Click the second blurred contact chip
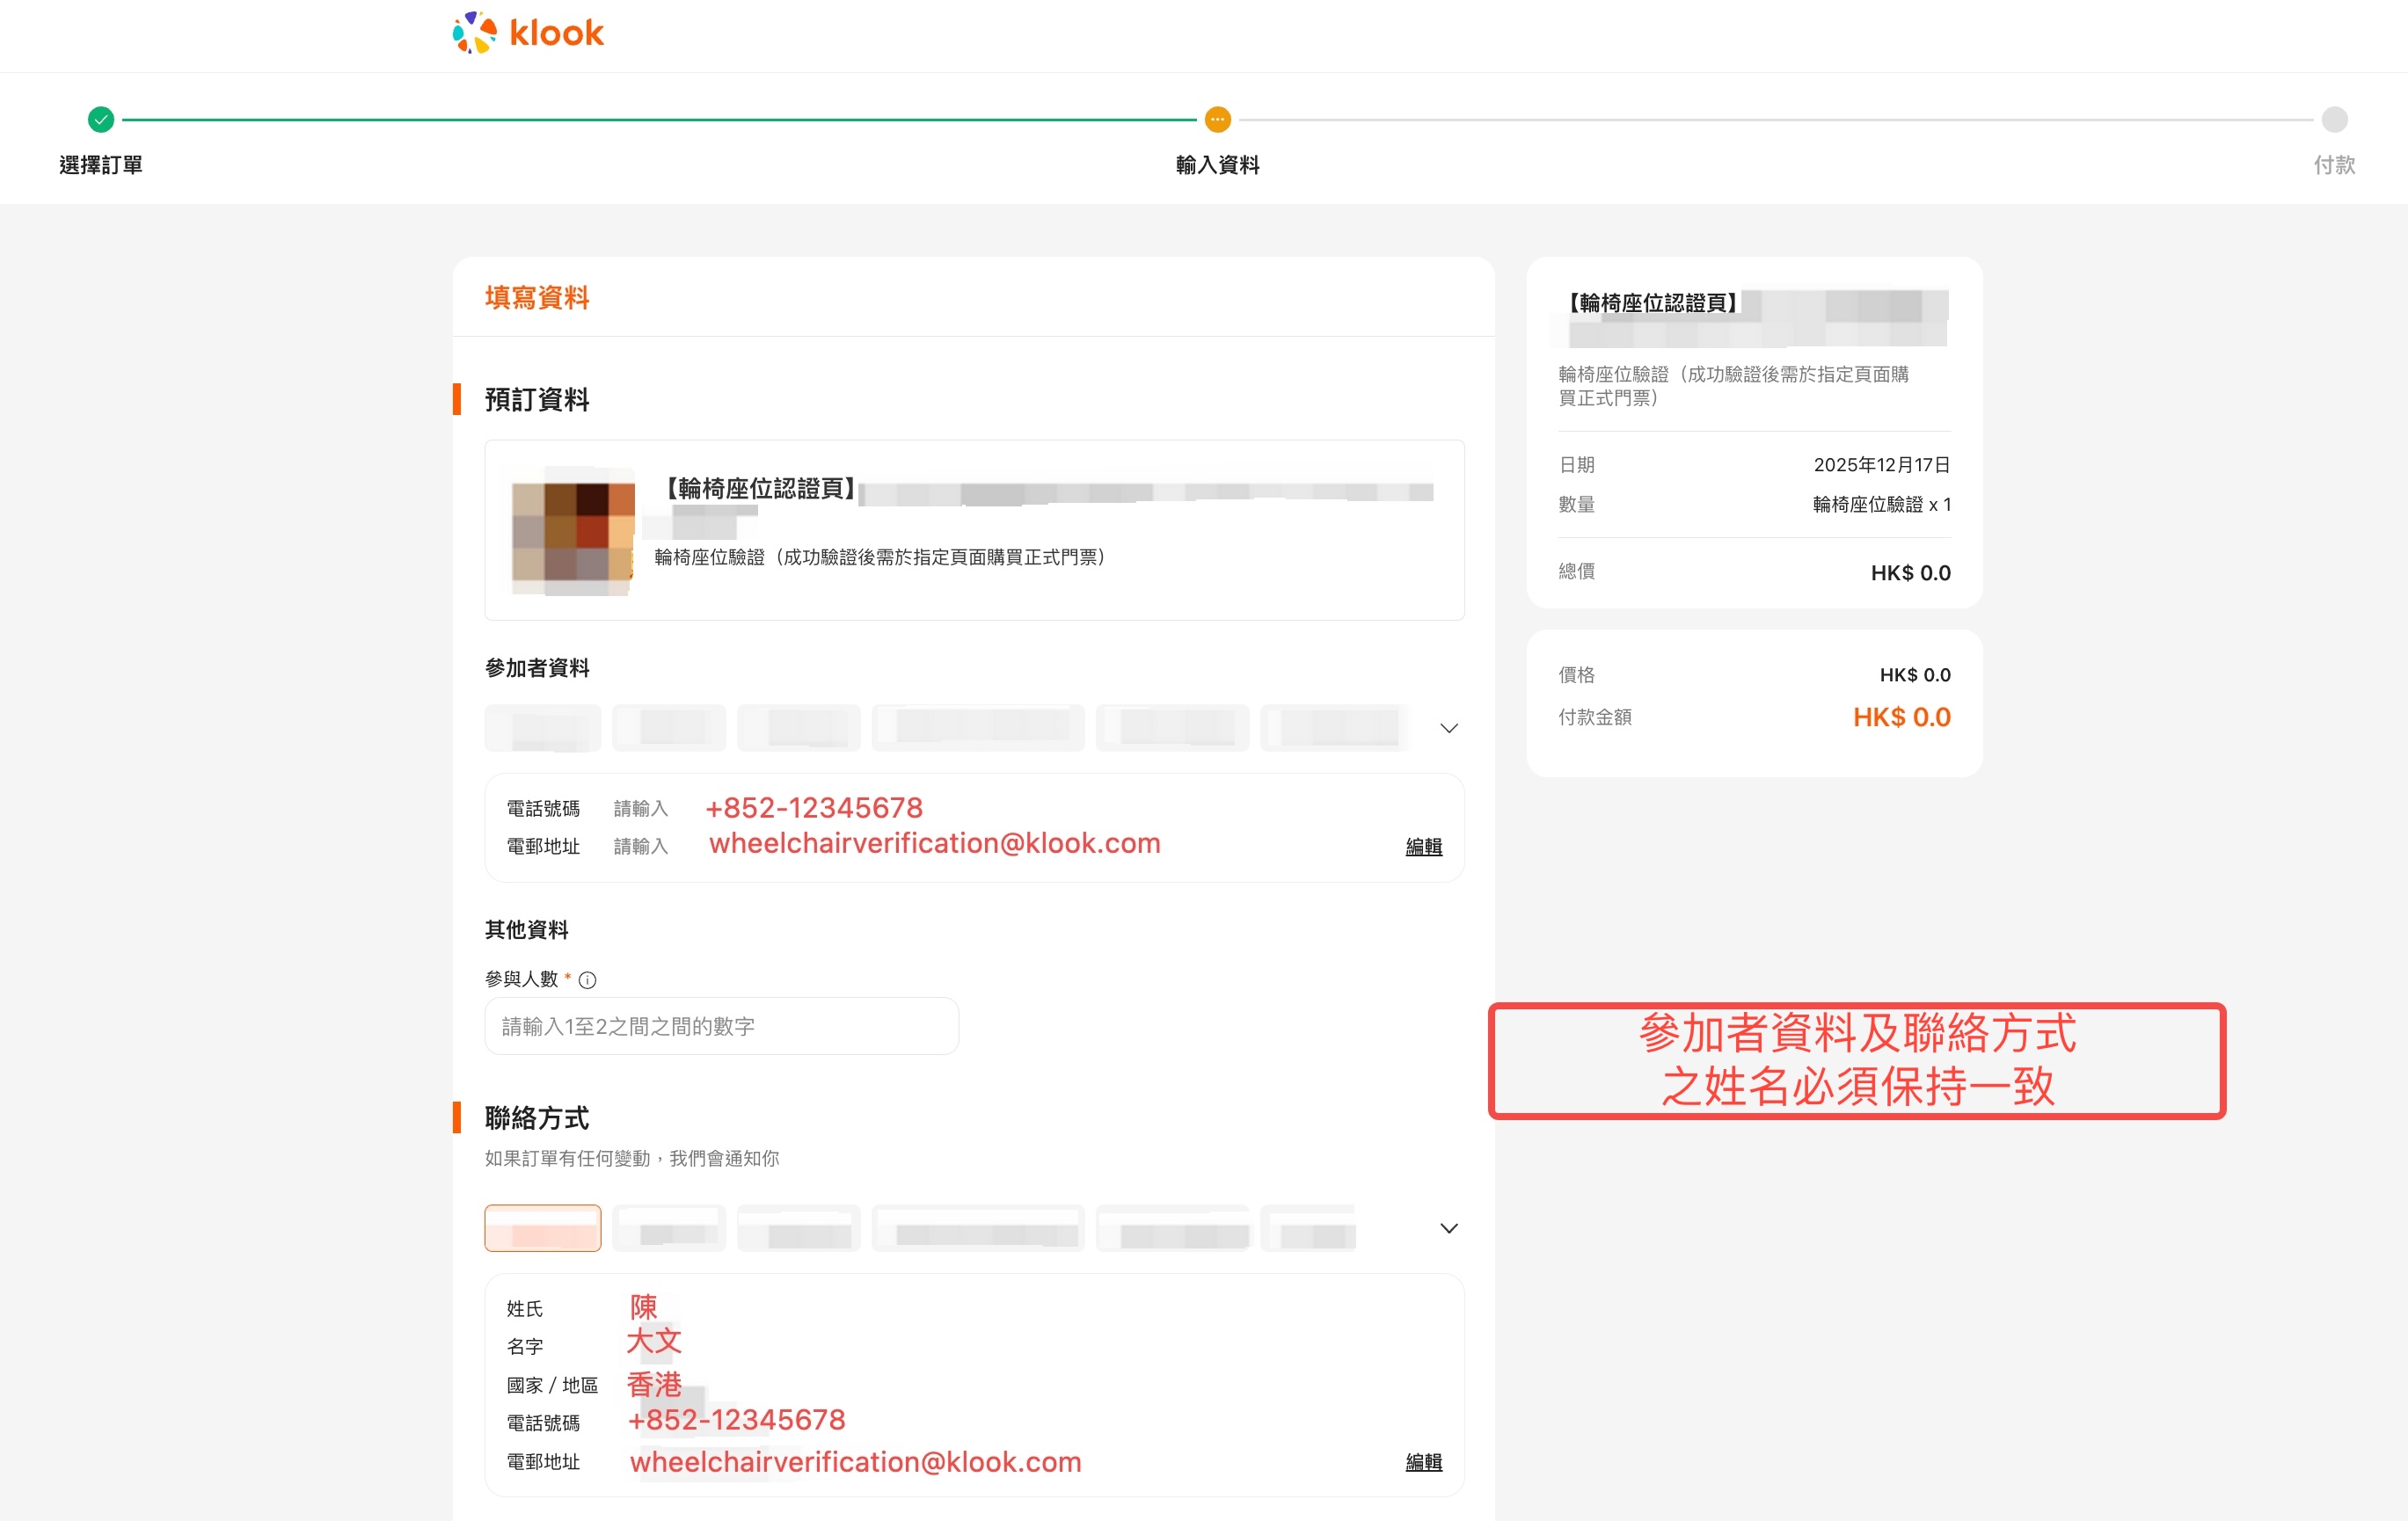 669,1228
